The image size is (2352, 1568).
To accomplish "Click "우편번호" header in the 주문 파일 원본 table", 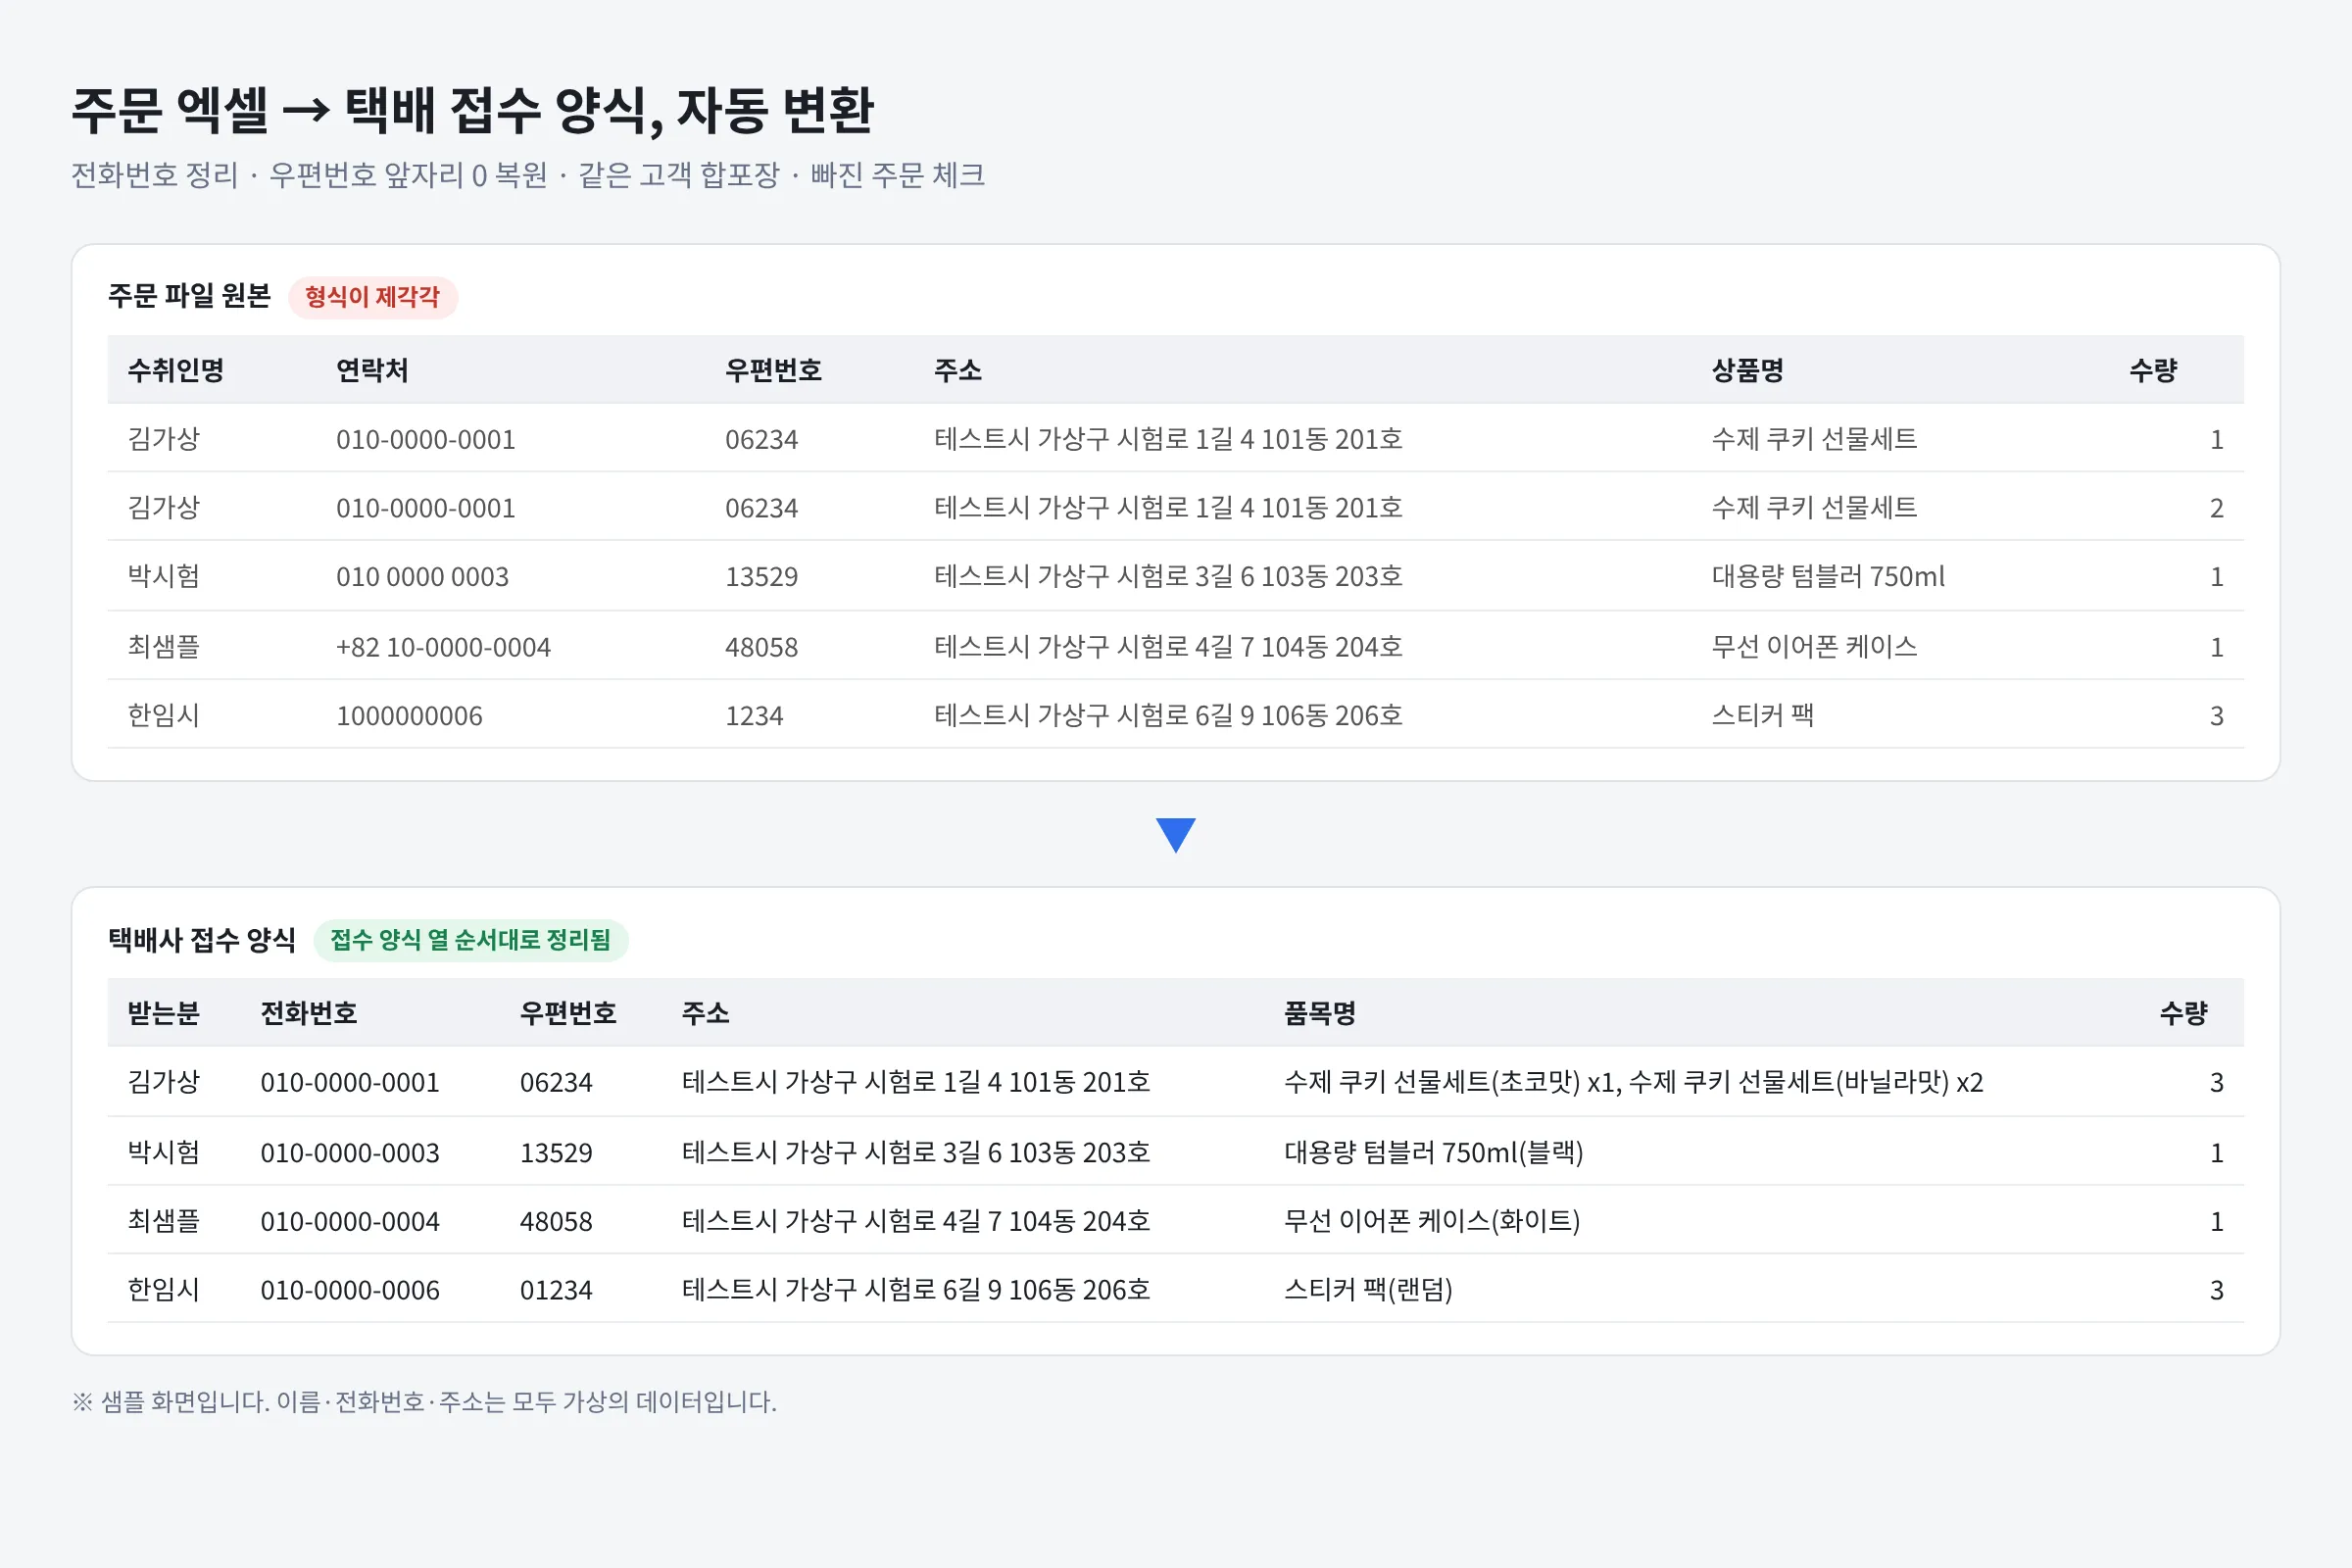I will point(773,370).
